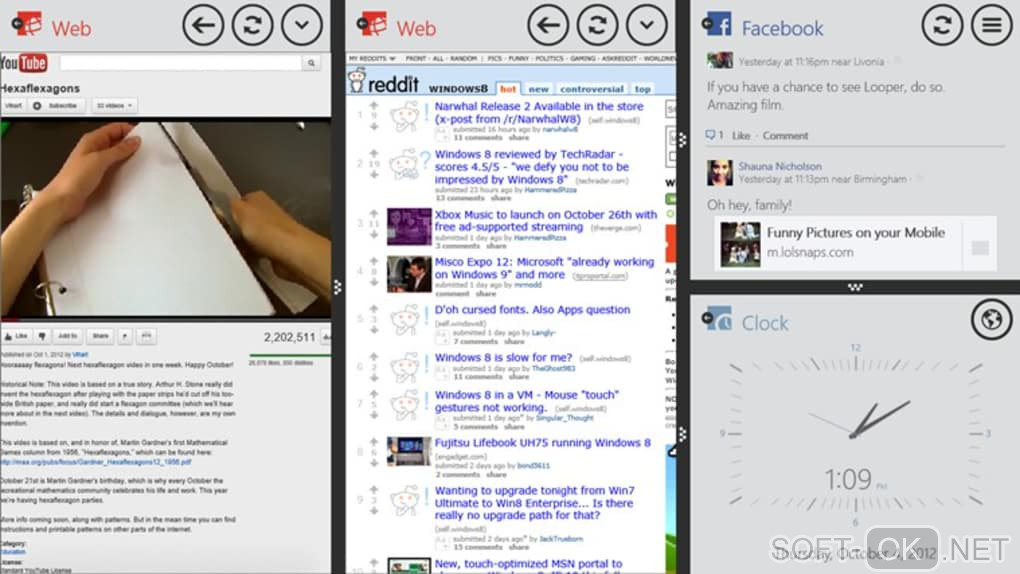Flag the YouTube video with the flag icon
The height and width of the screenshot is (574, 1020).
125,336
